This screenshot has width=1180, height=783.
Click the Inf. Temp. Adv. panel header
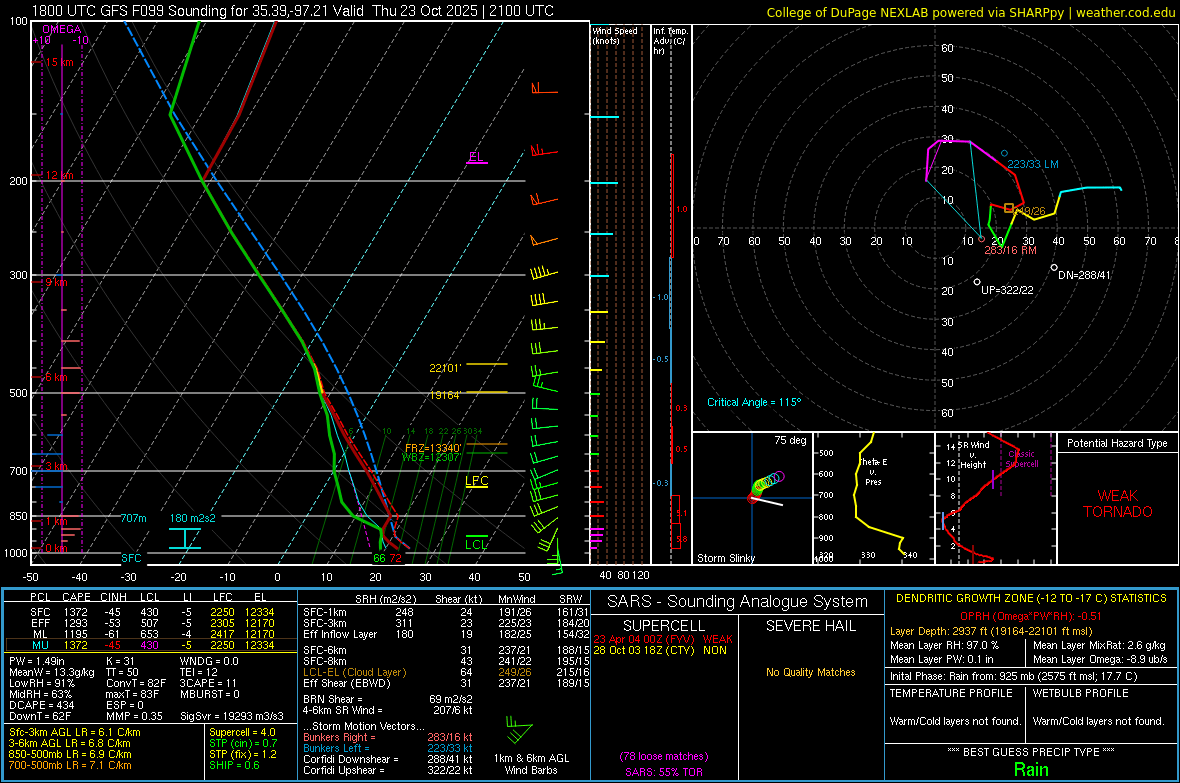tap(670, 41)
